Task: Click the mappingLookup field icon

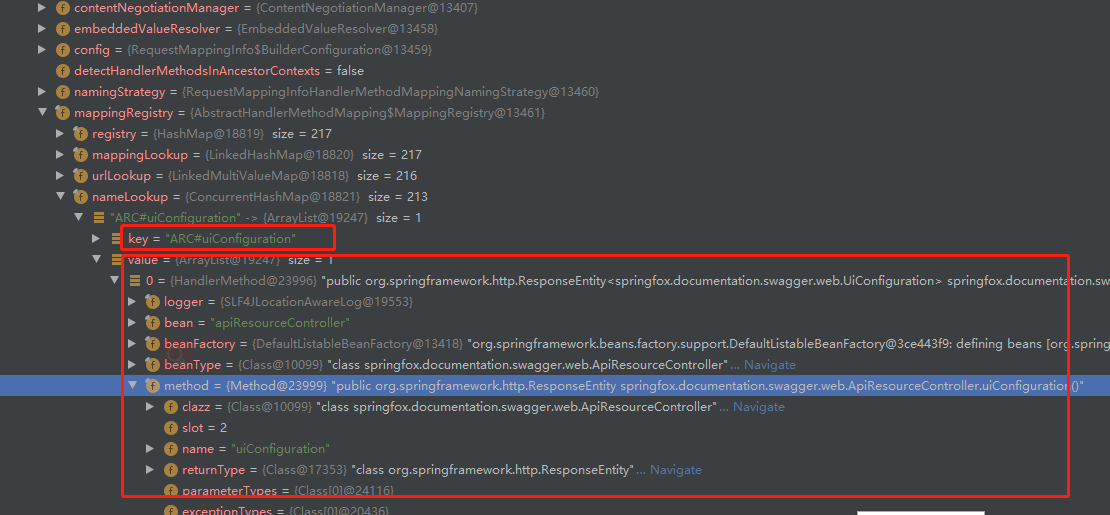Action: [80, 154]
